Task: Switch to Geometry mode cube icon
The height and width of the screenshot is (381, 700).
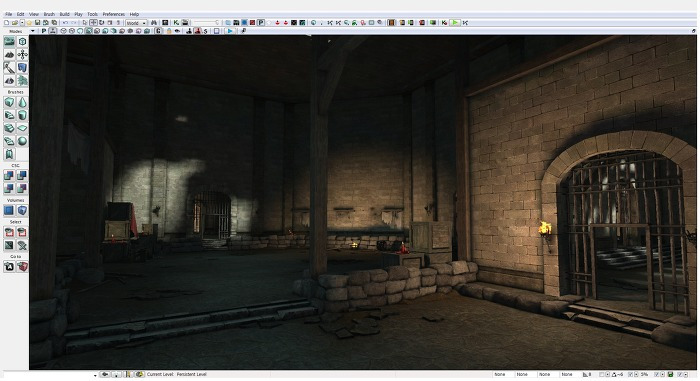Action: [22, 42]
